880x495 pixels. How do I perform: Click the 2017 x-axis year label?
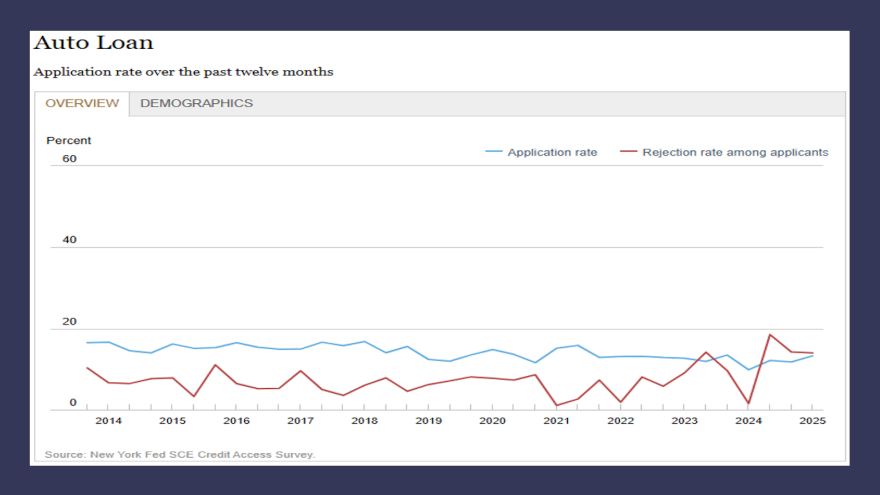(x=300, y=421)
